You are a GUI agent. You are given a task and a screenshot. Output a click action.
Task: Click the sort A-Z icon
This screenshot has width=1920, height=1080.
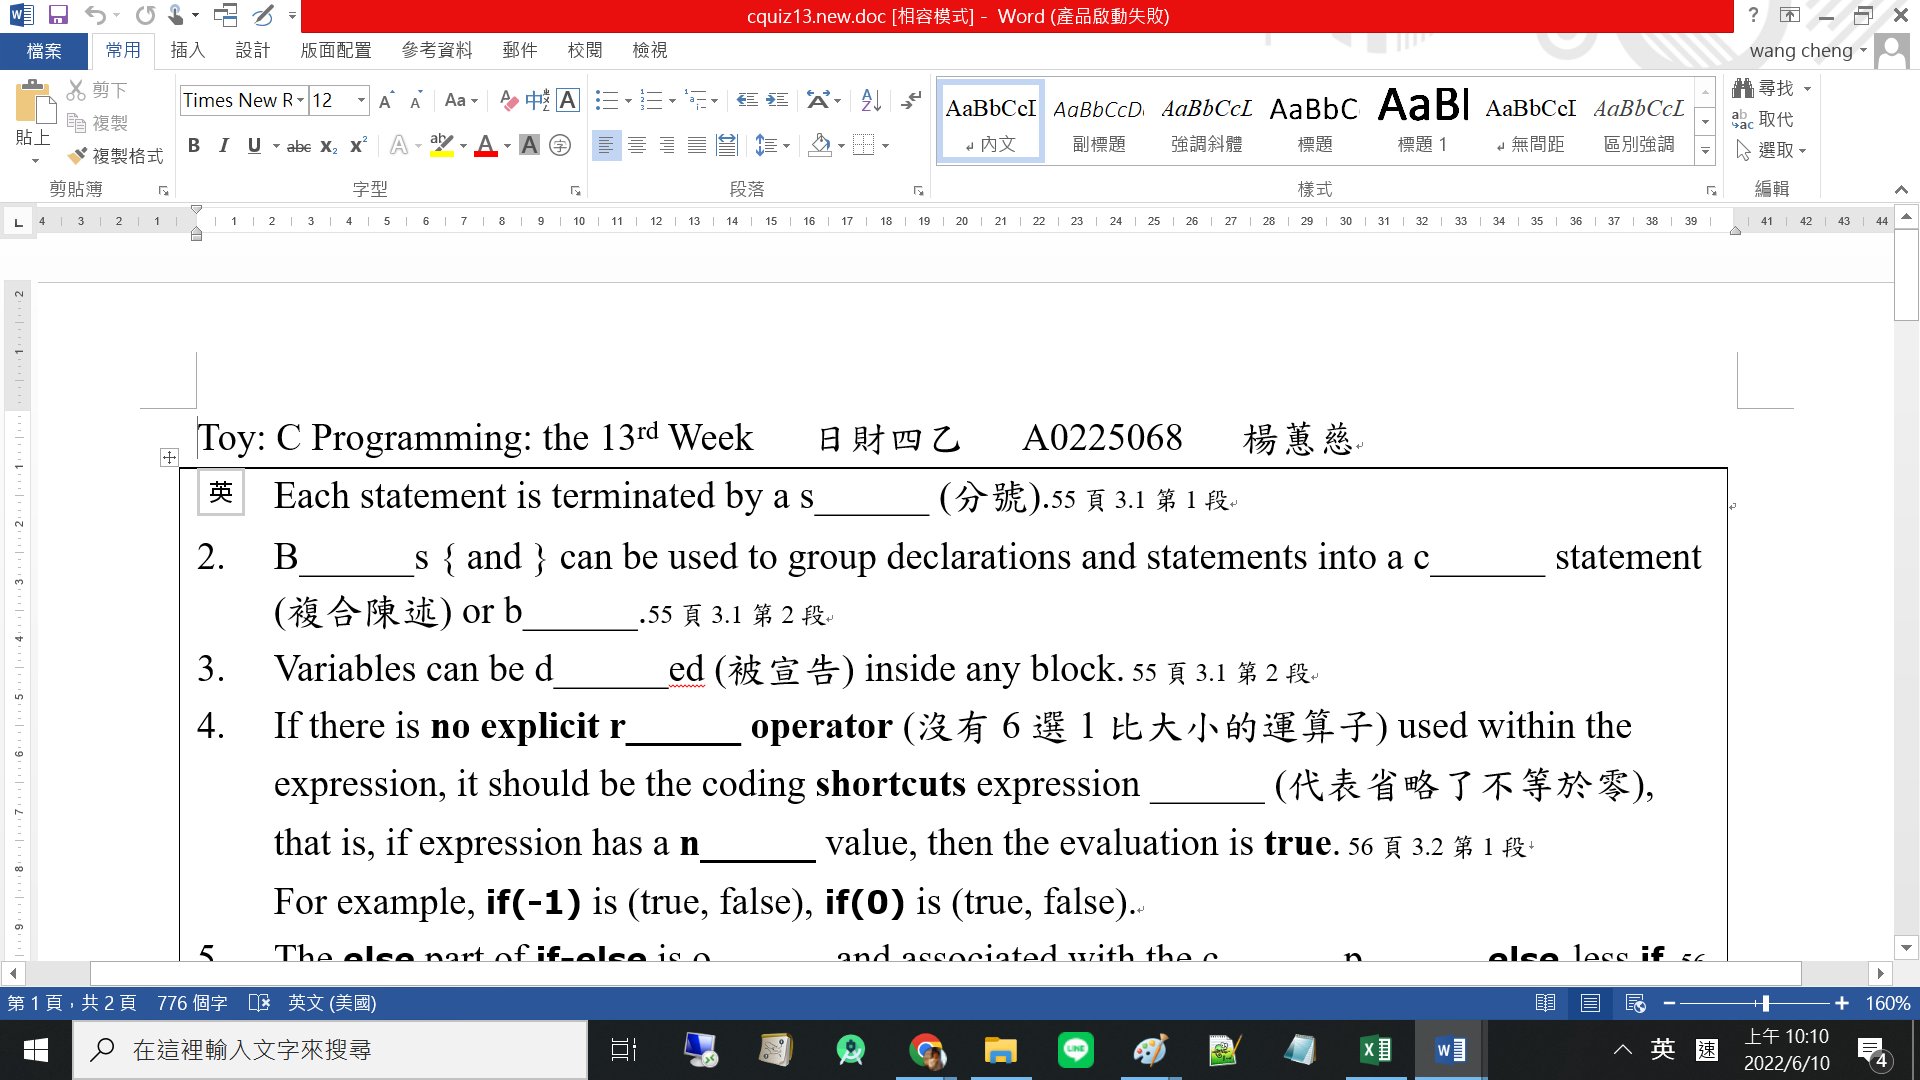pyautogui.click(x=871, y=100)
